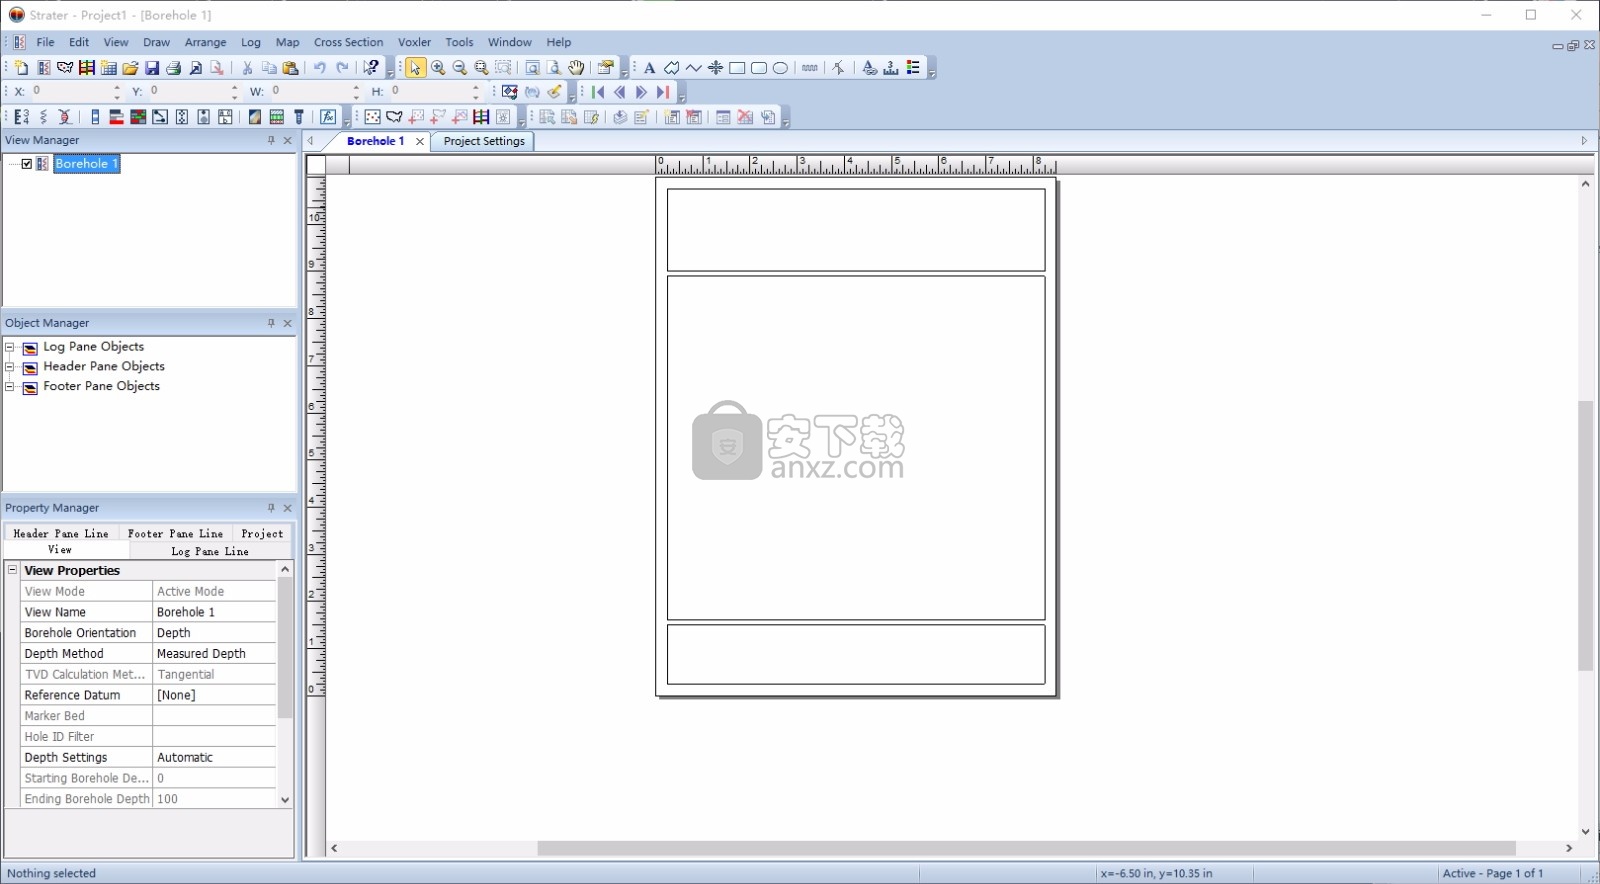Click the Legend icon in the draw toolbar

pyautogui.click(x=913, y=68)
